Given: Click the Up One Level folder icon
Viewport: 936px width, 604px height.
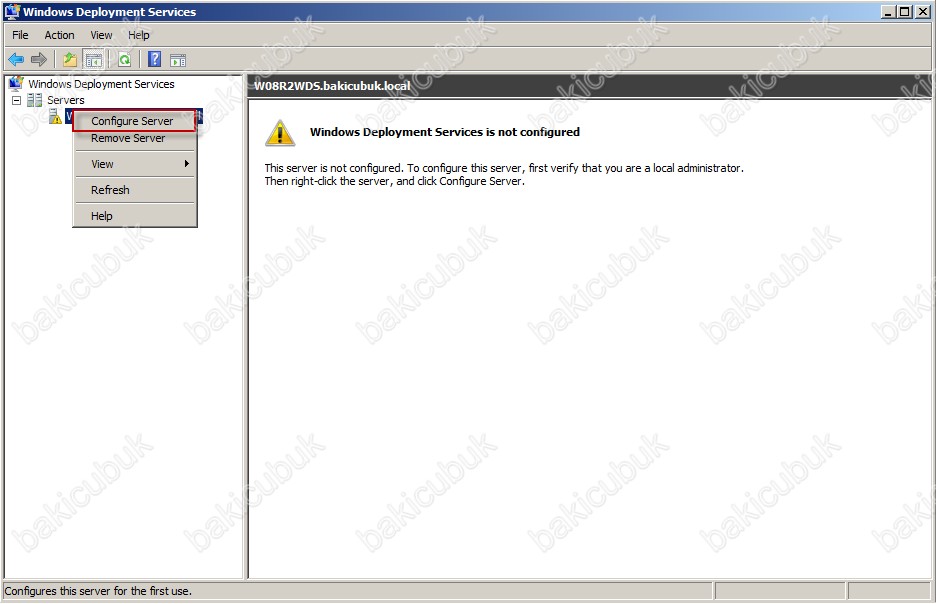Looking at the screenshot, I should 70,59.
